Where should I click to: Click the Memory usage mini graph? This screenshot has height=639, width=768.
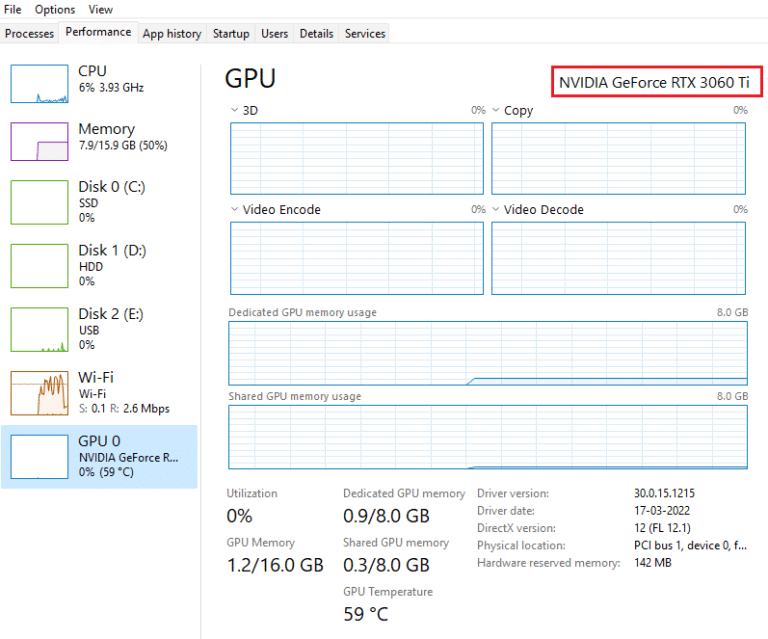[x=39, y=142]
